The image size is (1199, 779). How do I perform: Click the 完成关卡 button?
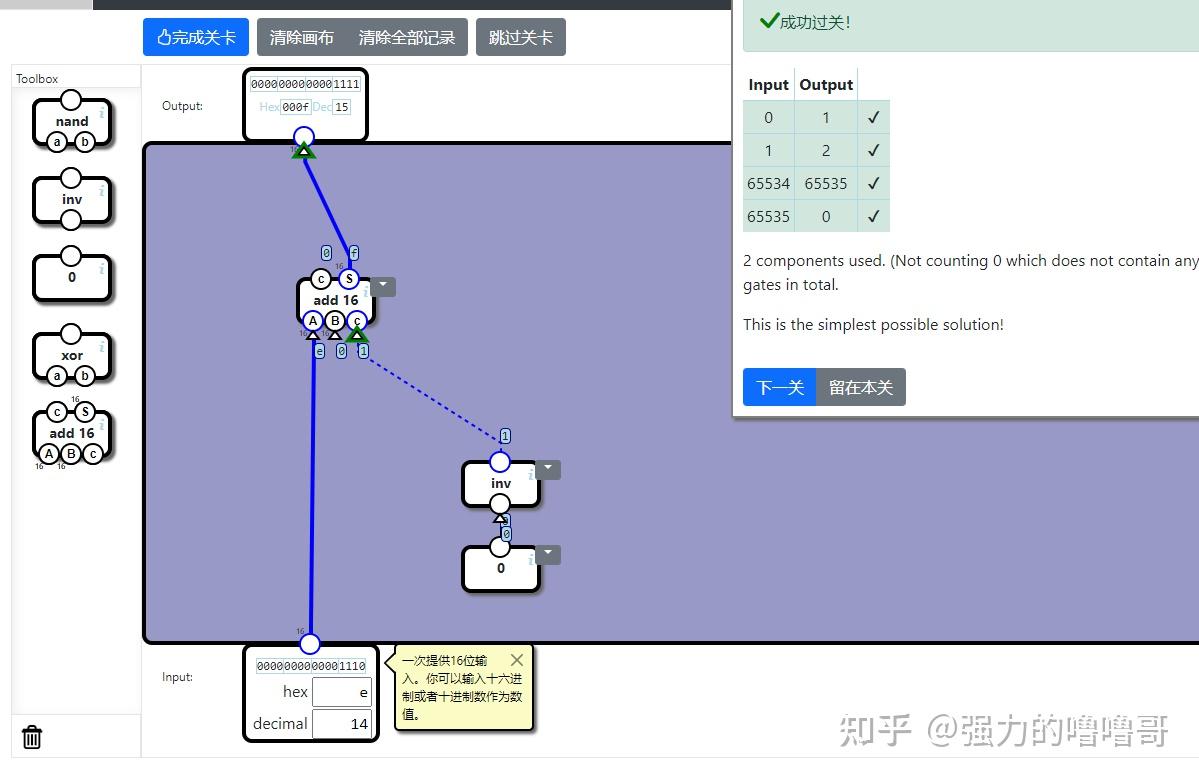196,36
